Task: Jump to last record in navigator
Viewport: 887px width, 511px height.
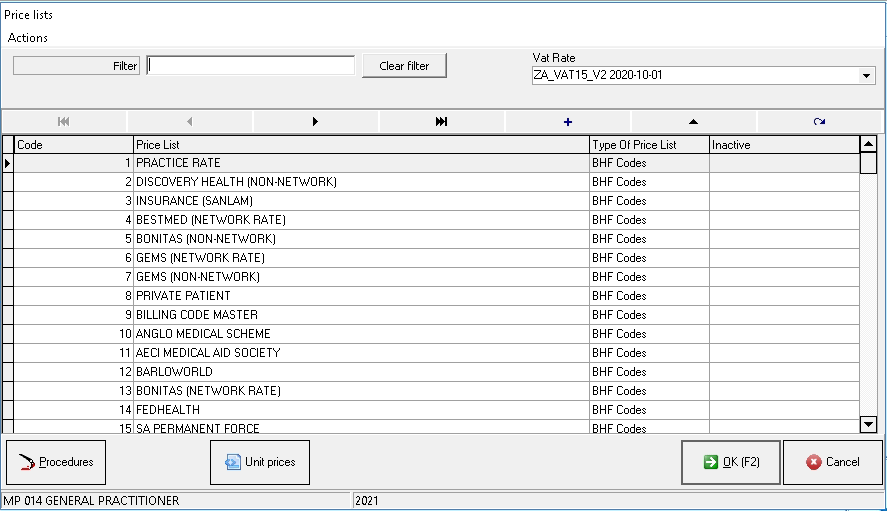Action: click(x=441, y=121)
